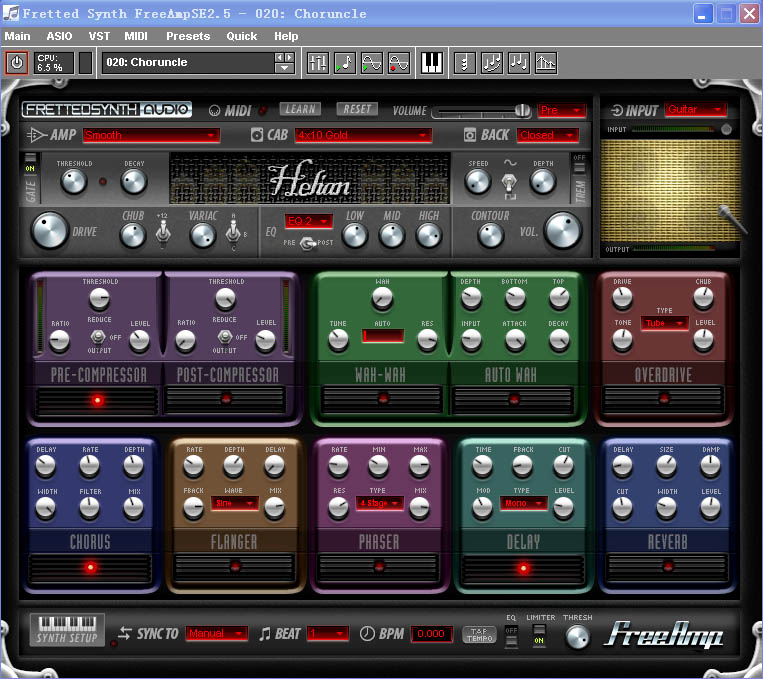The height and width of the screenshot is (679, 763).
Task: Open the EQ 2 dropdown
Action: click(x=309, y=221)
